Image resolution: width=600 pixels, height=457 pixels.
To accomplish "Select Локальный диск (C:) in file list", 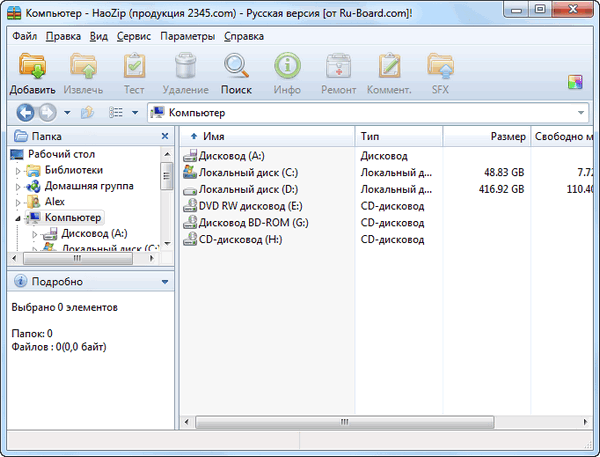I will 248,172.
